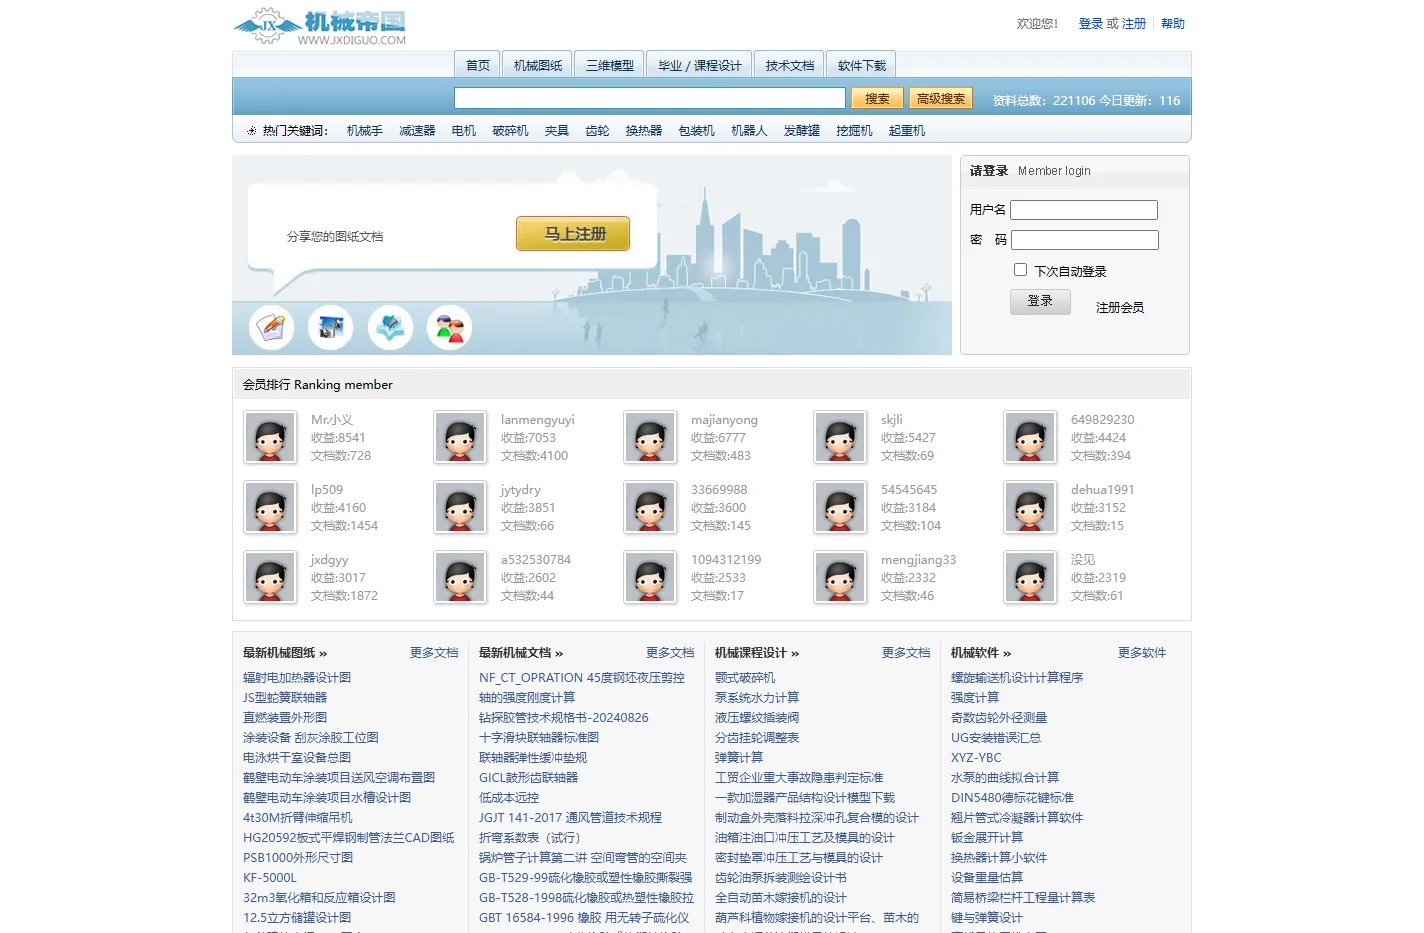
Task: Click avatar of member lp509
Action: click(270, 507)
